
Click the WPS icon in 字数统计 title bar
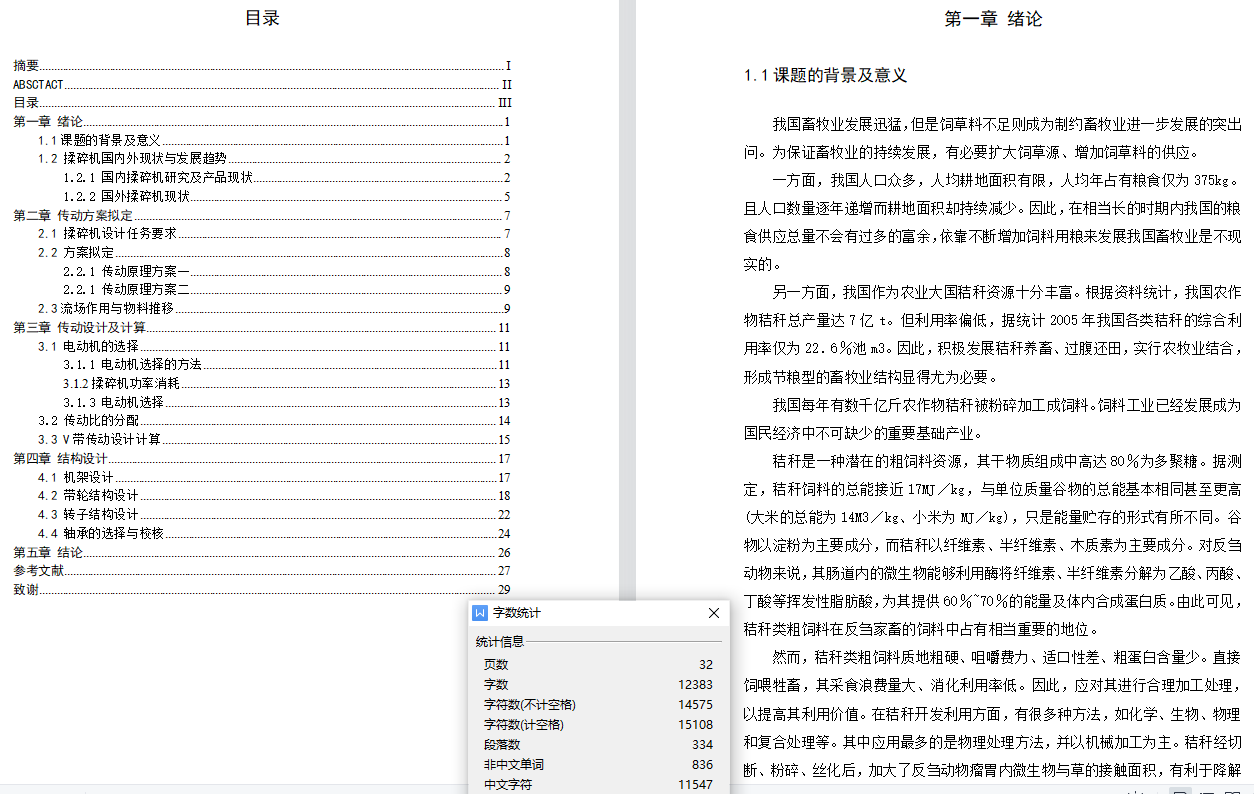pyautogui.click(x=480, y=612)
